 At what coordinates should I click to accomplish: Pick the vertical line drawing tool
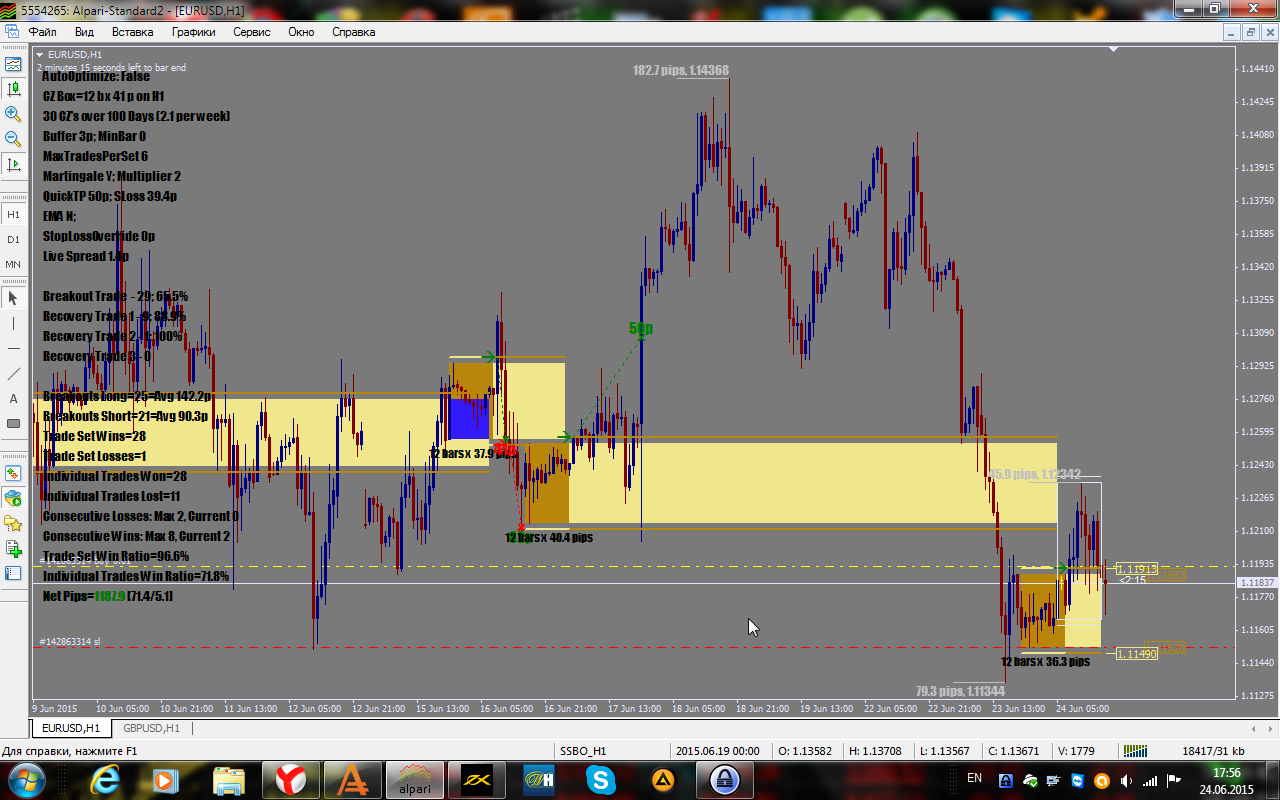click(13, 323)
